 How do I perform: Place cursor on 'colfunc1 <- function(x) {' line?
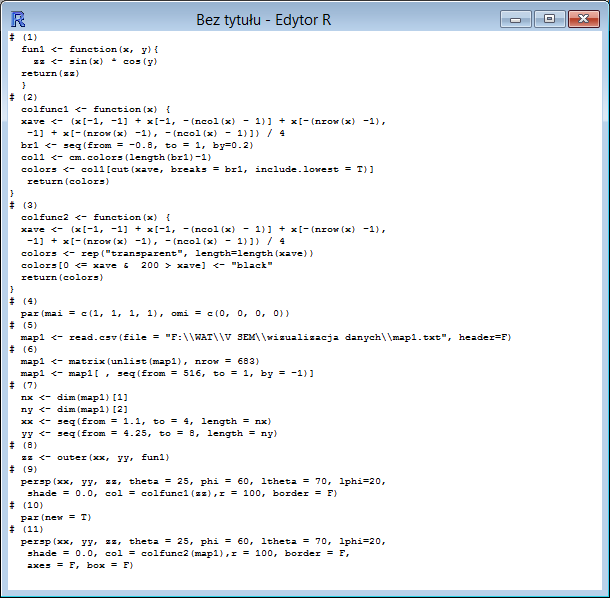[96, 109]
